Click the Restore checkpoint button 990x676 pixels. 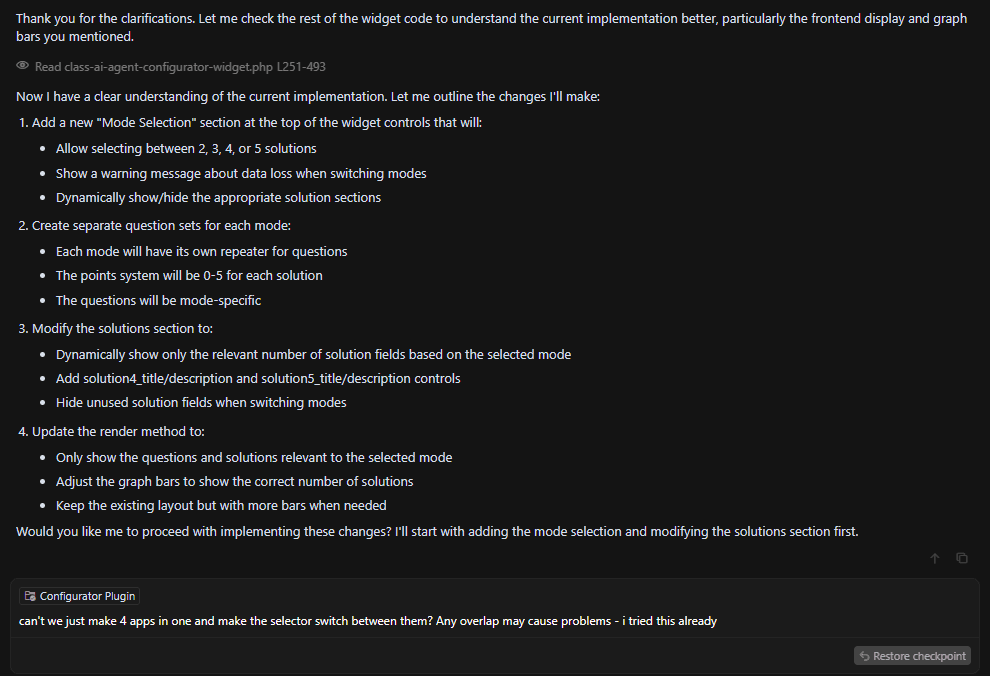[912, 656]
